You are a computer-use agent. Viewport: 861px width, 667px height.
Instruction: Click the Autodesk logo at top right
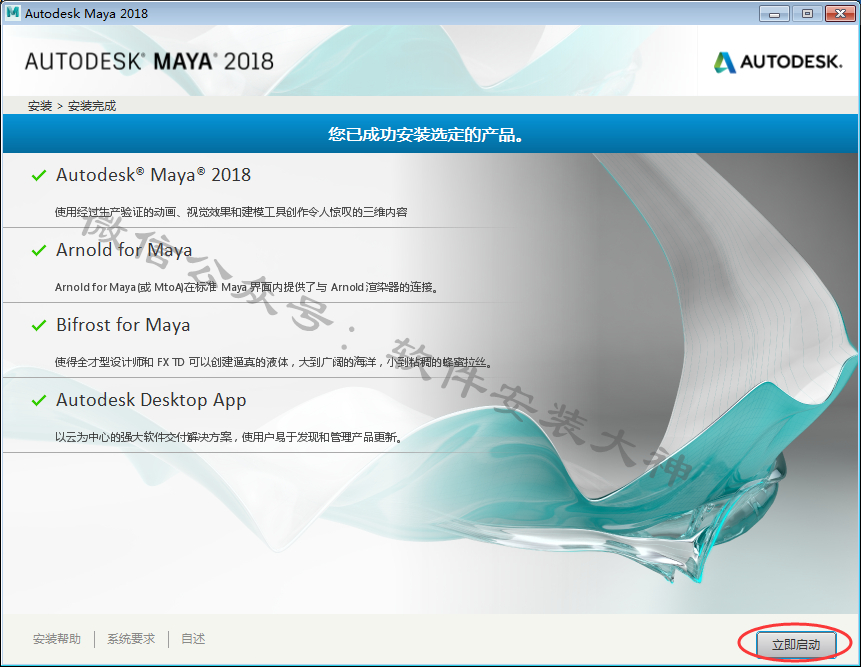(778, 62)
